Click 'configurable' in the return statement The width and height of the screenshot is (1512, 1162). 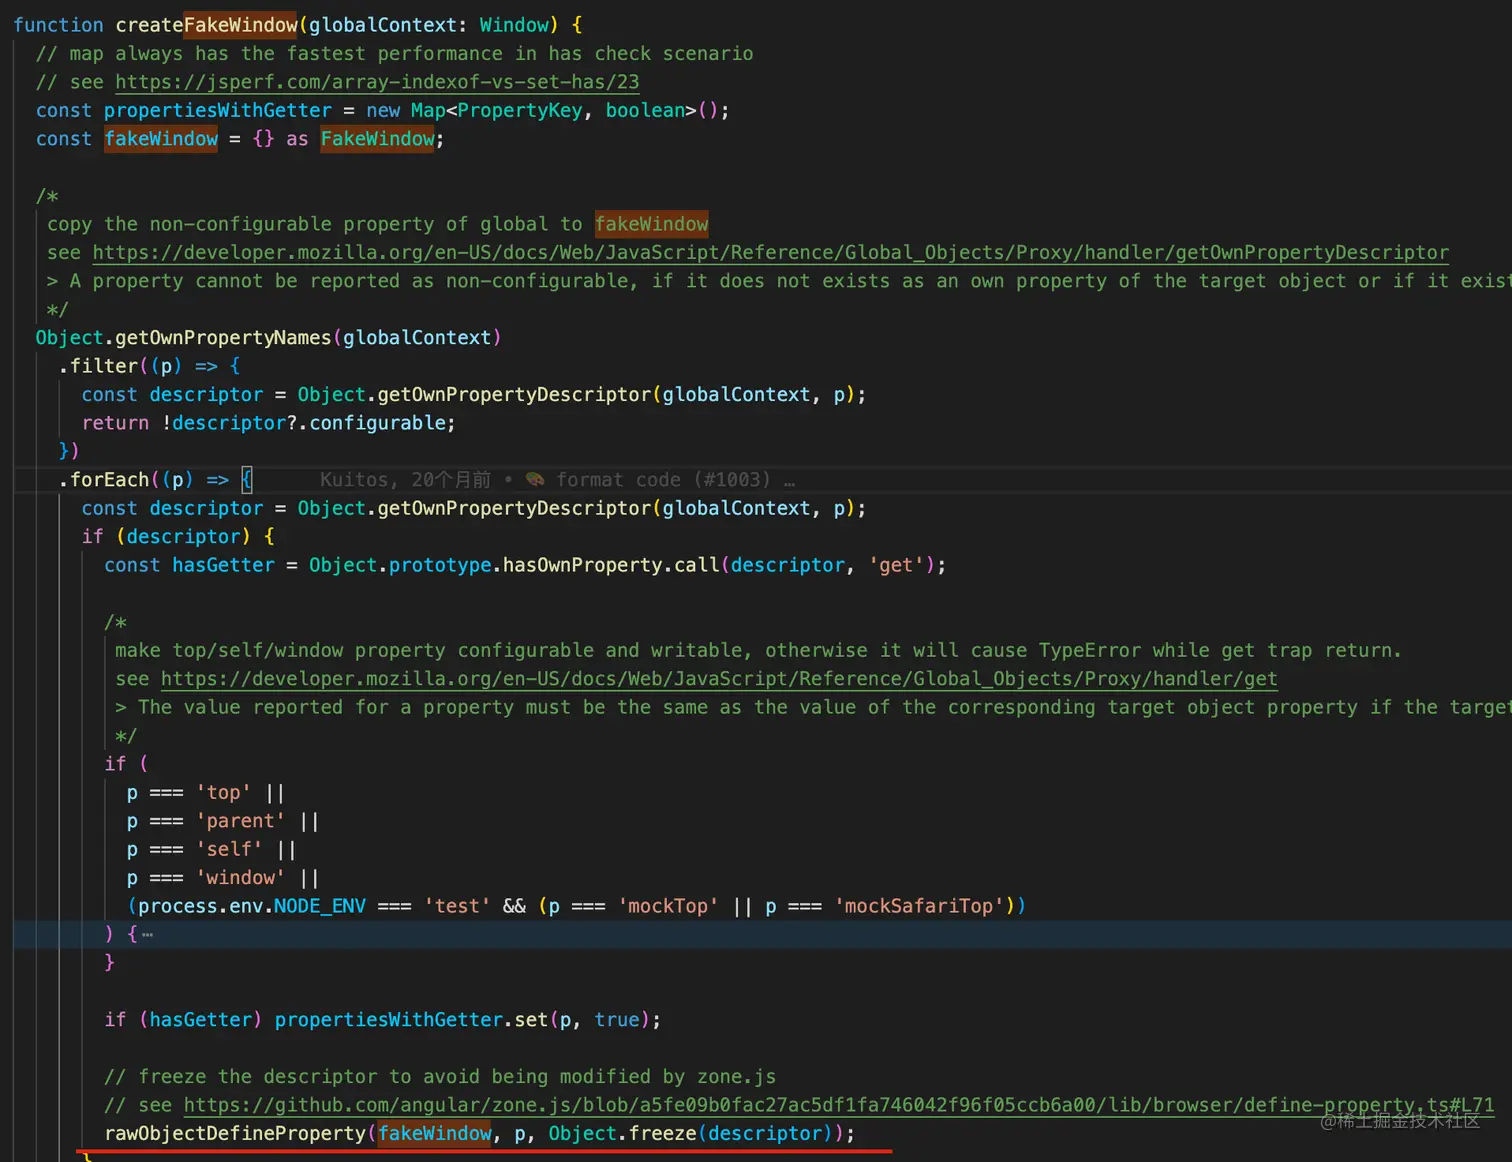pyautogui.click(x=377, y=423)
